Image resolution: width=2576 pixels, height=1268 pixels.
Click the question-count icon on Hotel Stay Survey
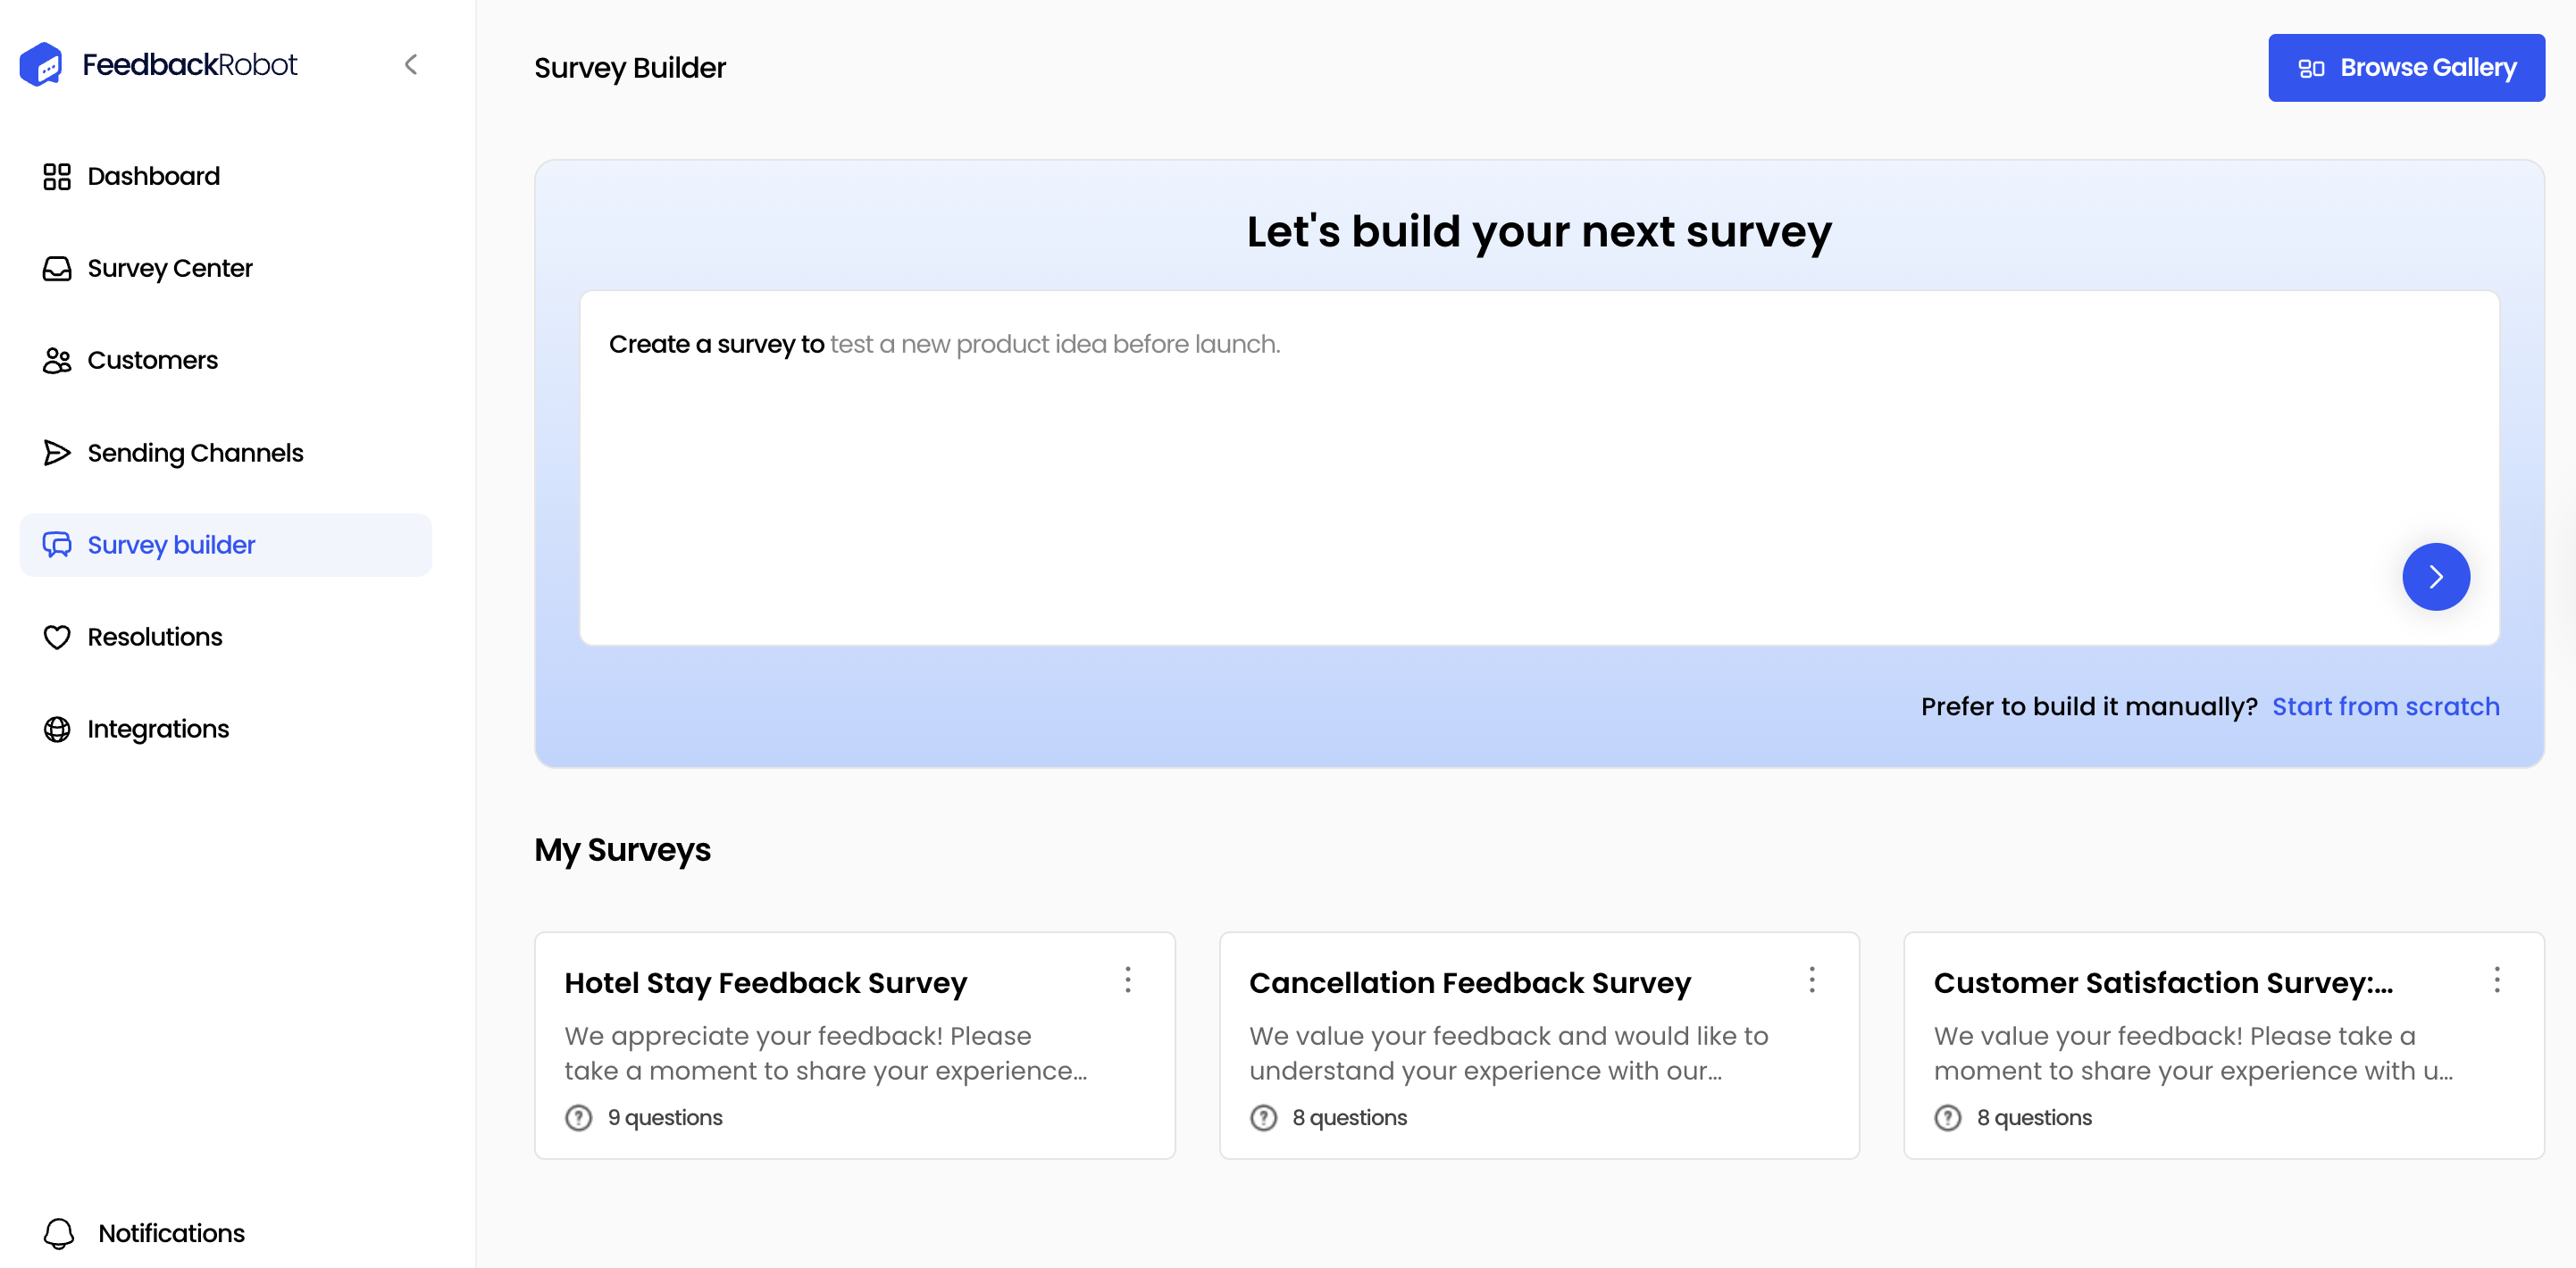click(578, 1117)
